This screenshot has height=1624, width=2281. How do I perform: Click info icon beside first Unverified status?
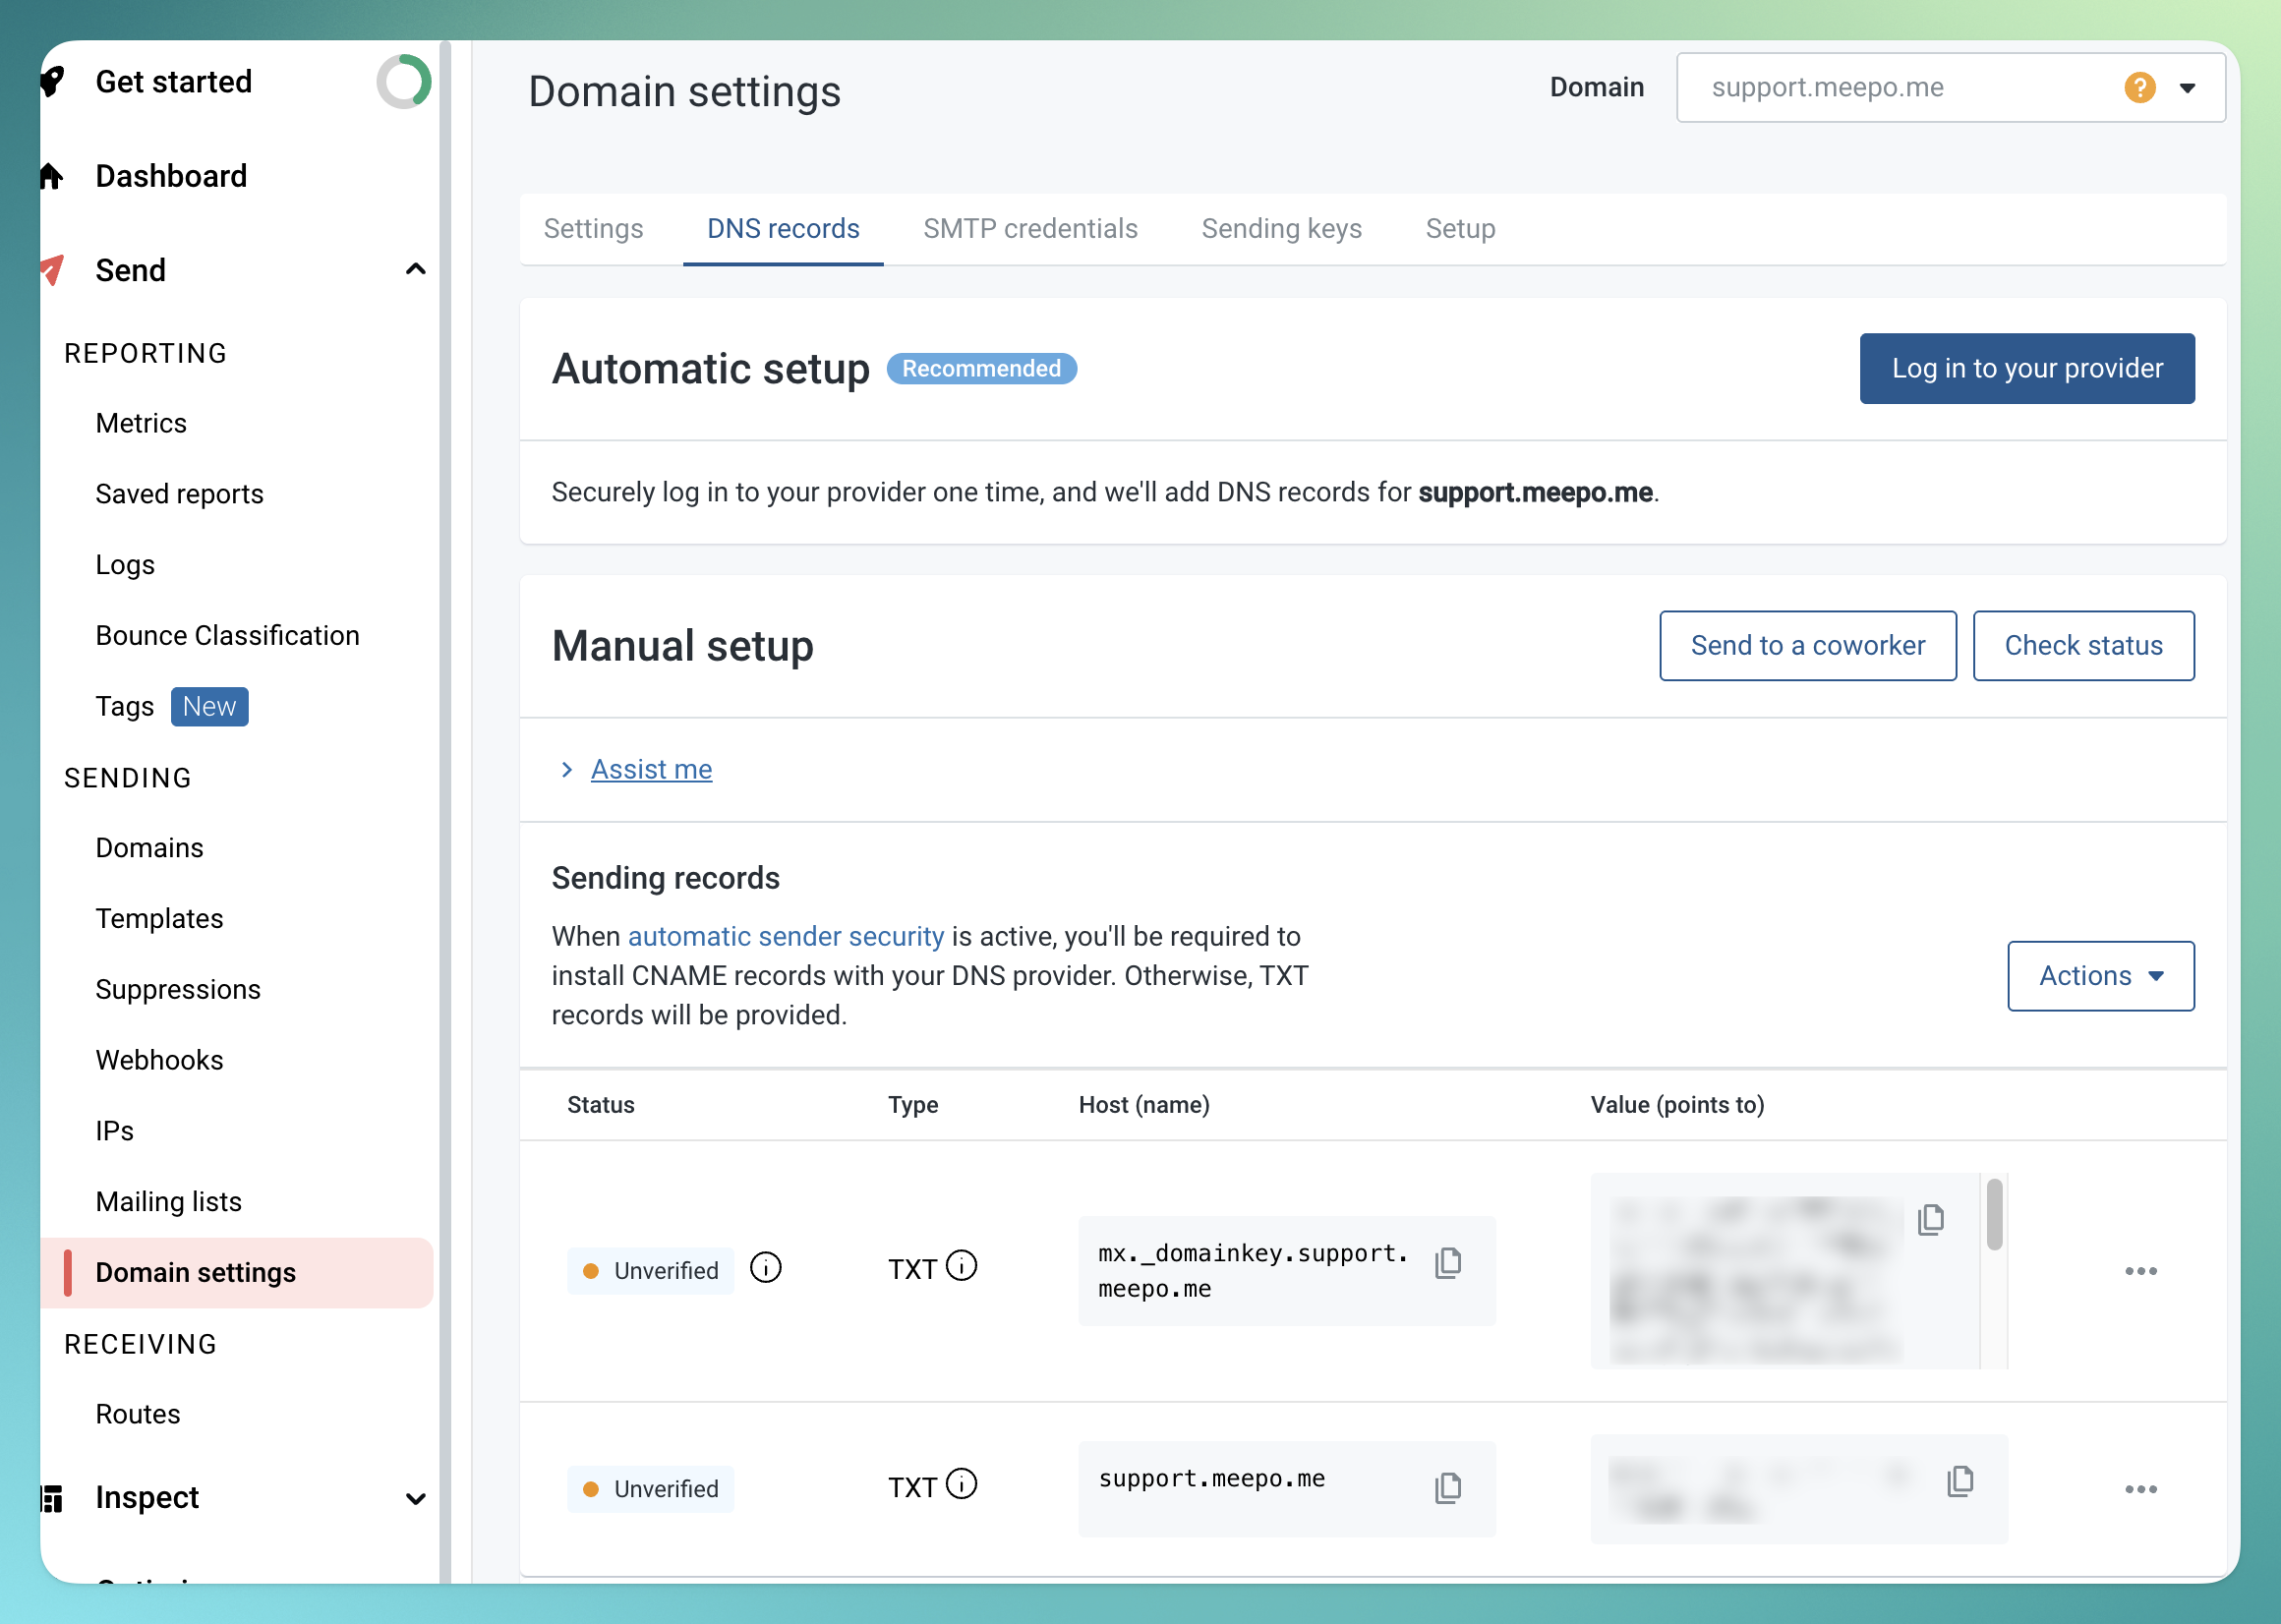click(x=765, y=1268)
